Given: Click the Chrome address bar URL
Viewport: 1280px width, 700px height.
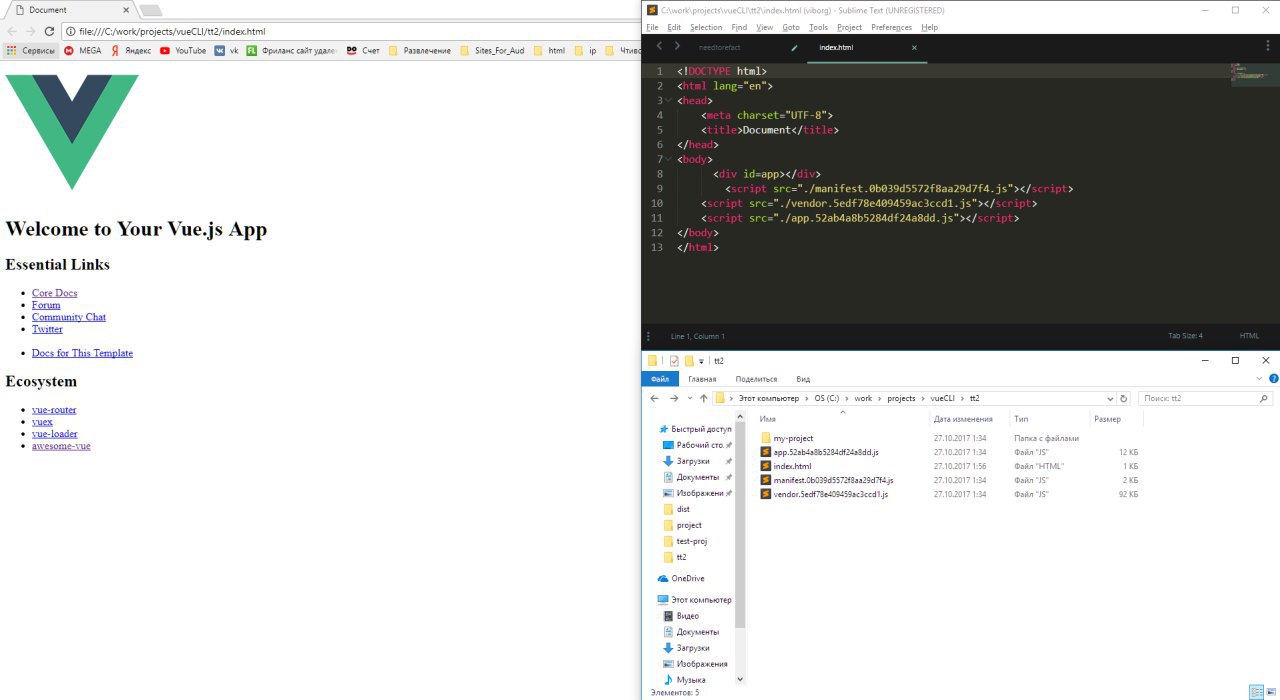Looking at the screenshot, I should (172, 32).
